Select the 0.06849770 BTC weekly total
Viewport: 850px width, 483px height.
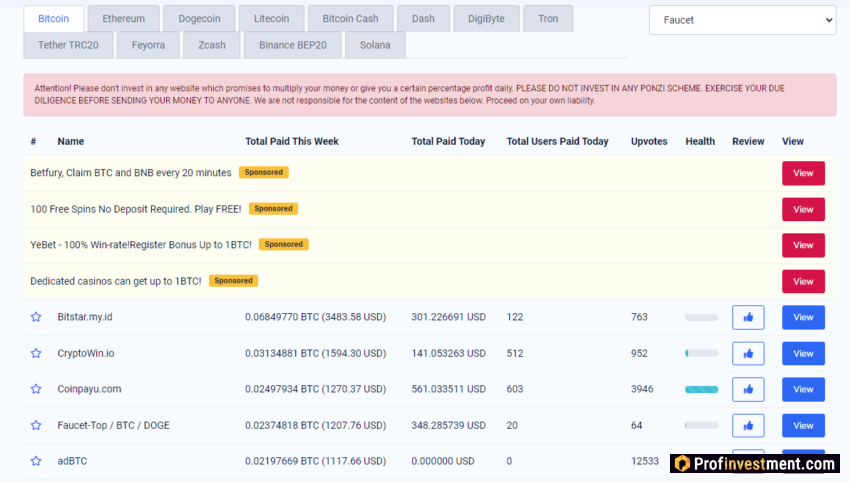click(x=315, y=317)
